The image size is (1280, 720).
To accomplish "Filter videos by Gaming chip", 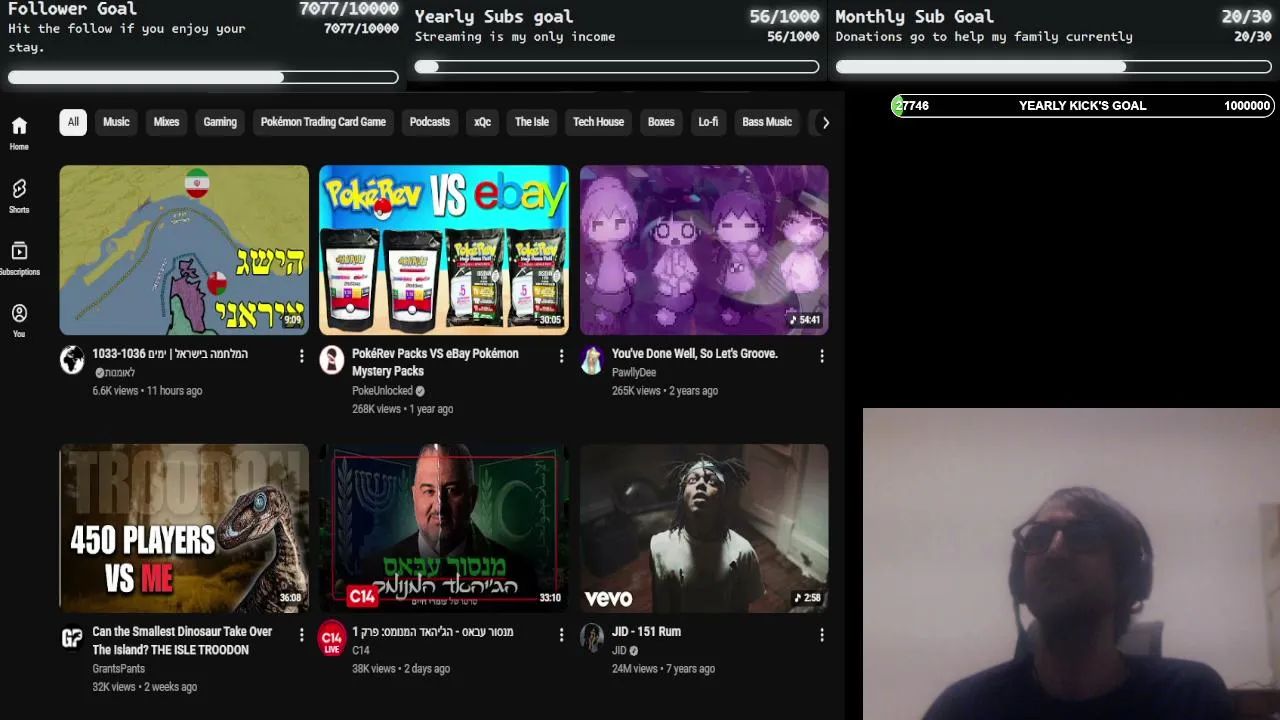I will [x=220, y=122].
